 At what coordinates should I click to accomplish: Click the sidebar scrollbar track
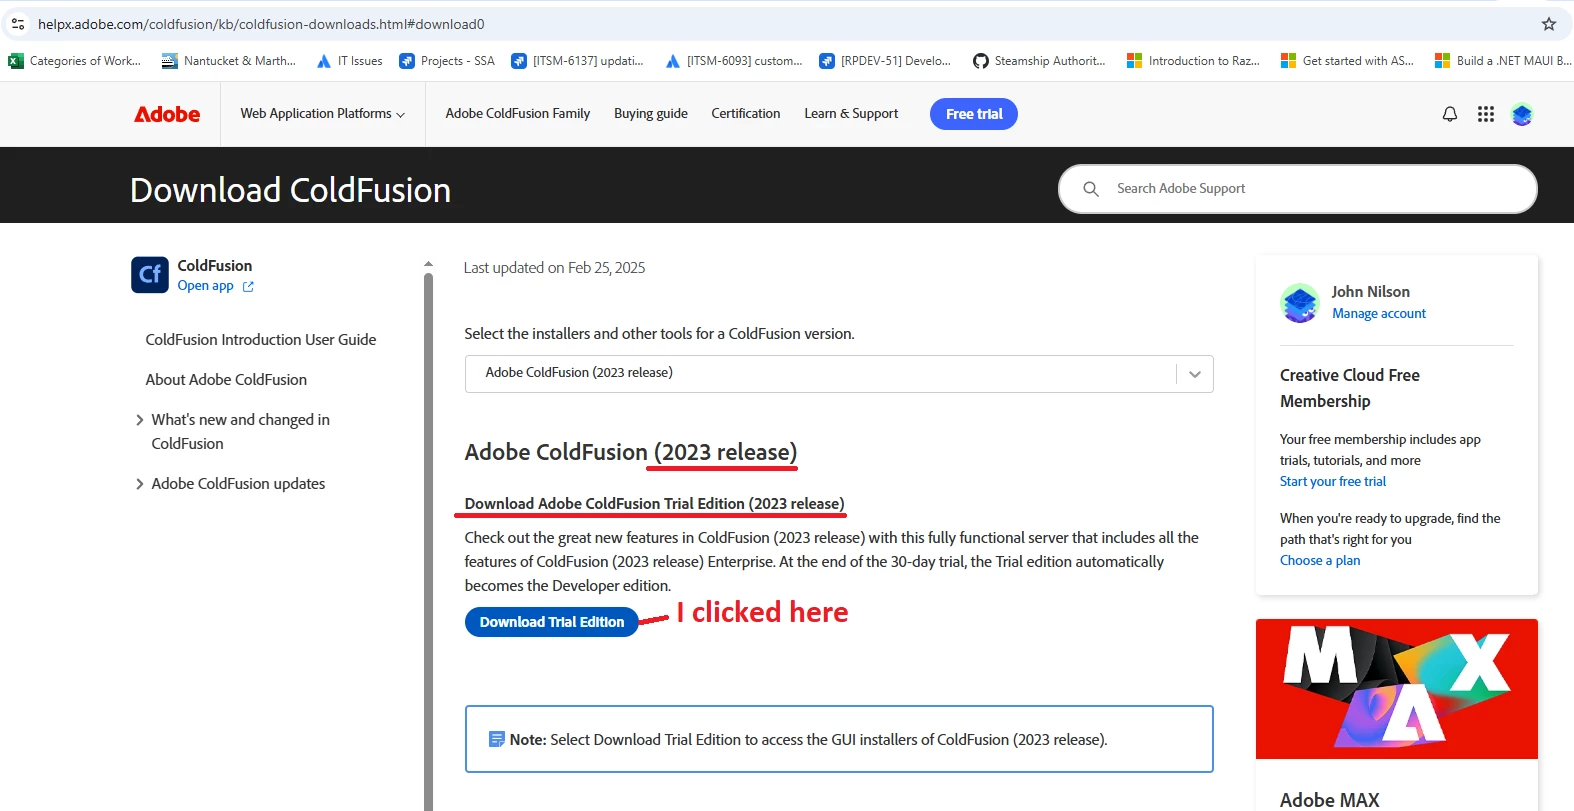click(429, 540)
